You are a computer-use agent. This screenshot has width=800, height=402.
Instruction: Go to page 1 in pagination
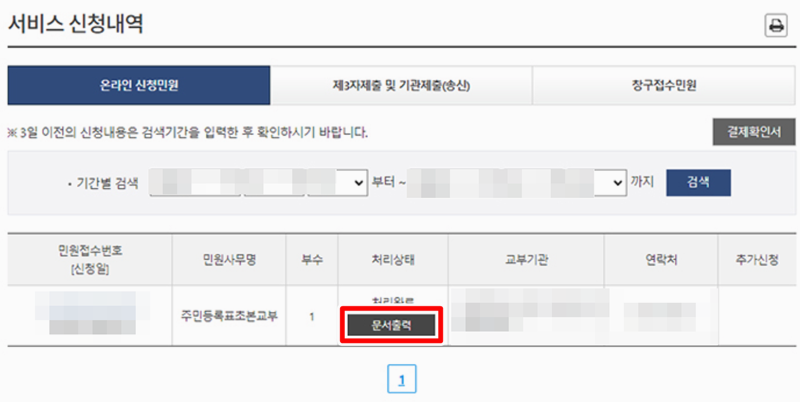[x=402, y=379]
